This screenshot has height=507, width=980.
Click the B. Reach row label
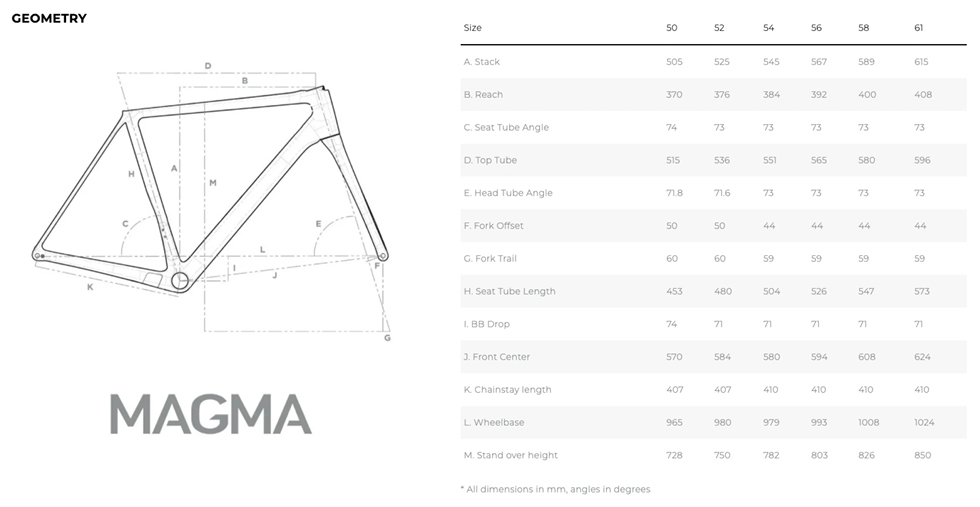483,94
